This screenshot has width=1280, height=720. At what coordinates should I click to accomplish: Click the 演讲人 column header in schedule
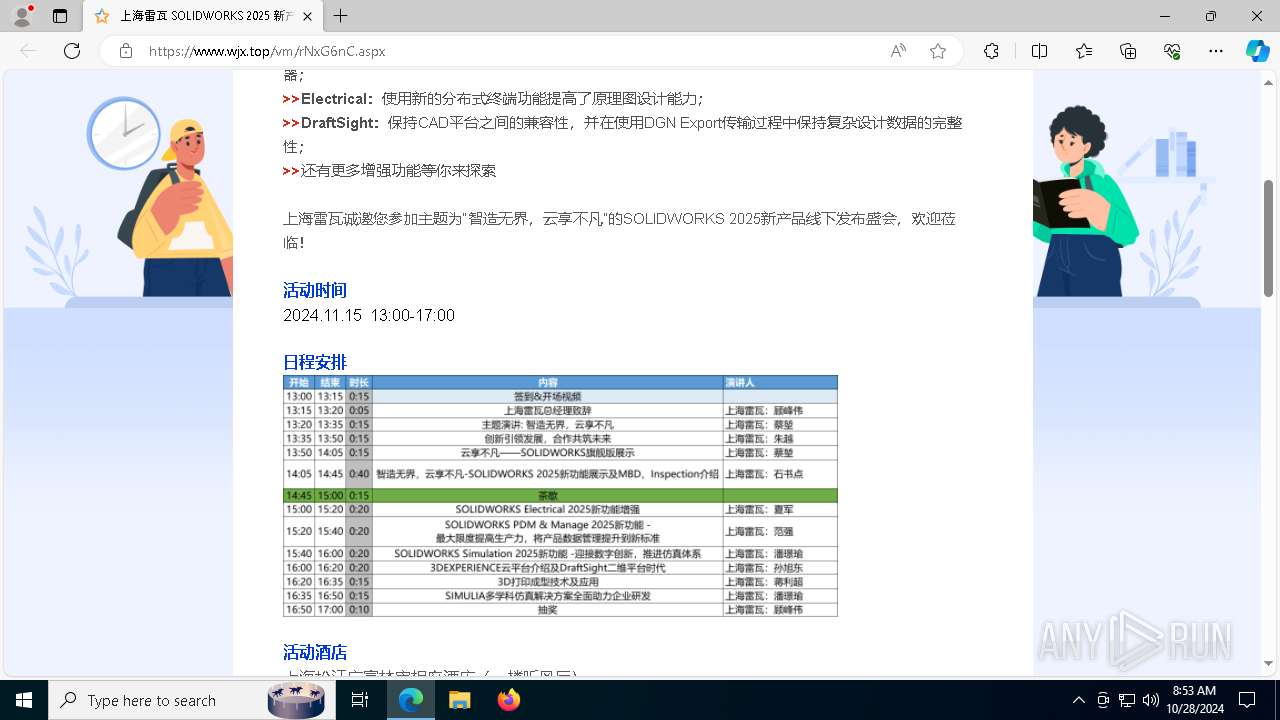[x=780, y=382]
